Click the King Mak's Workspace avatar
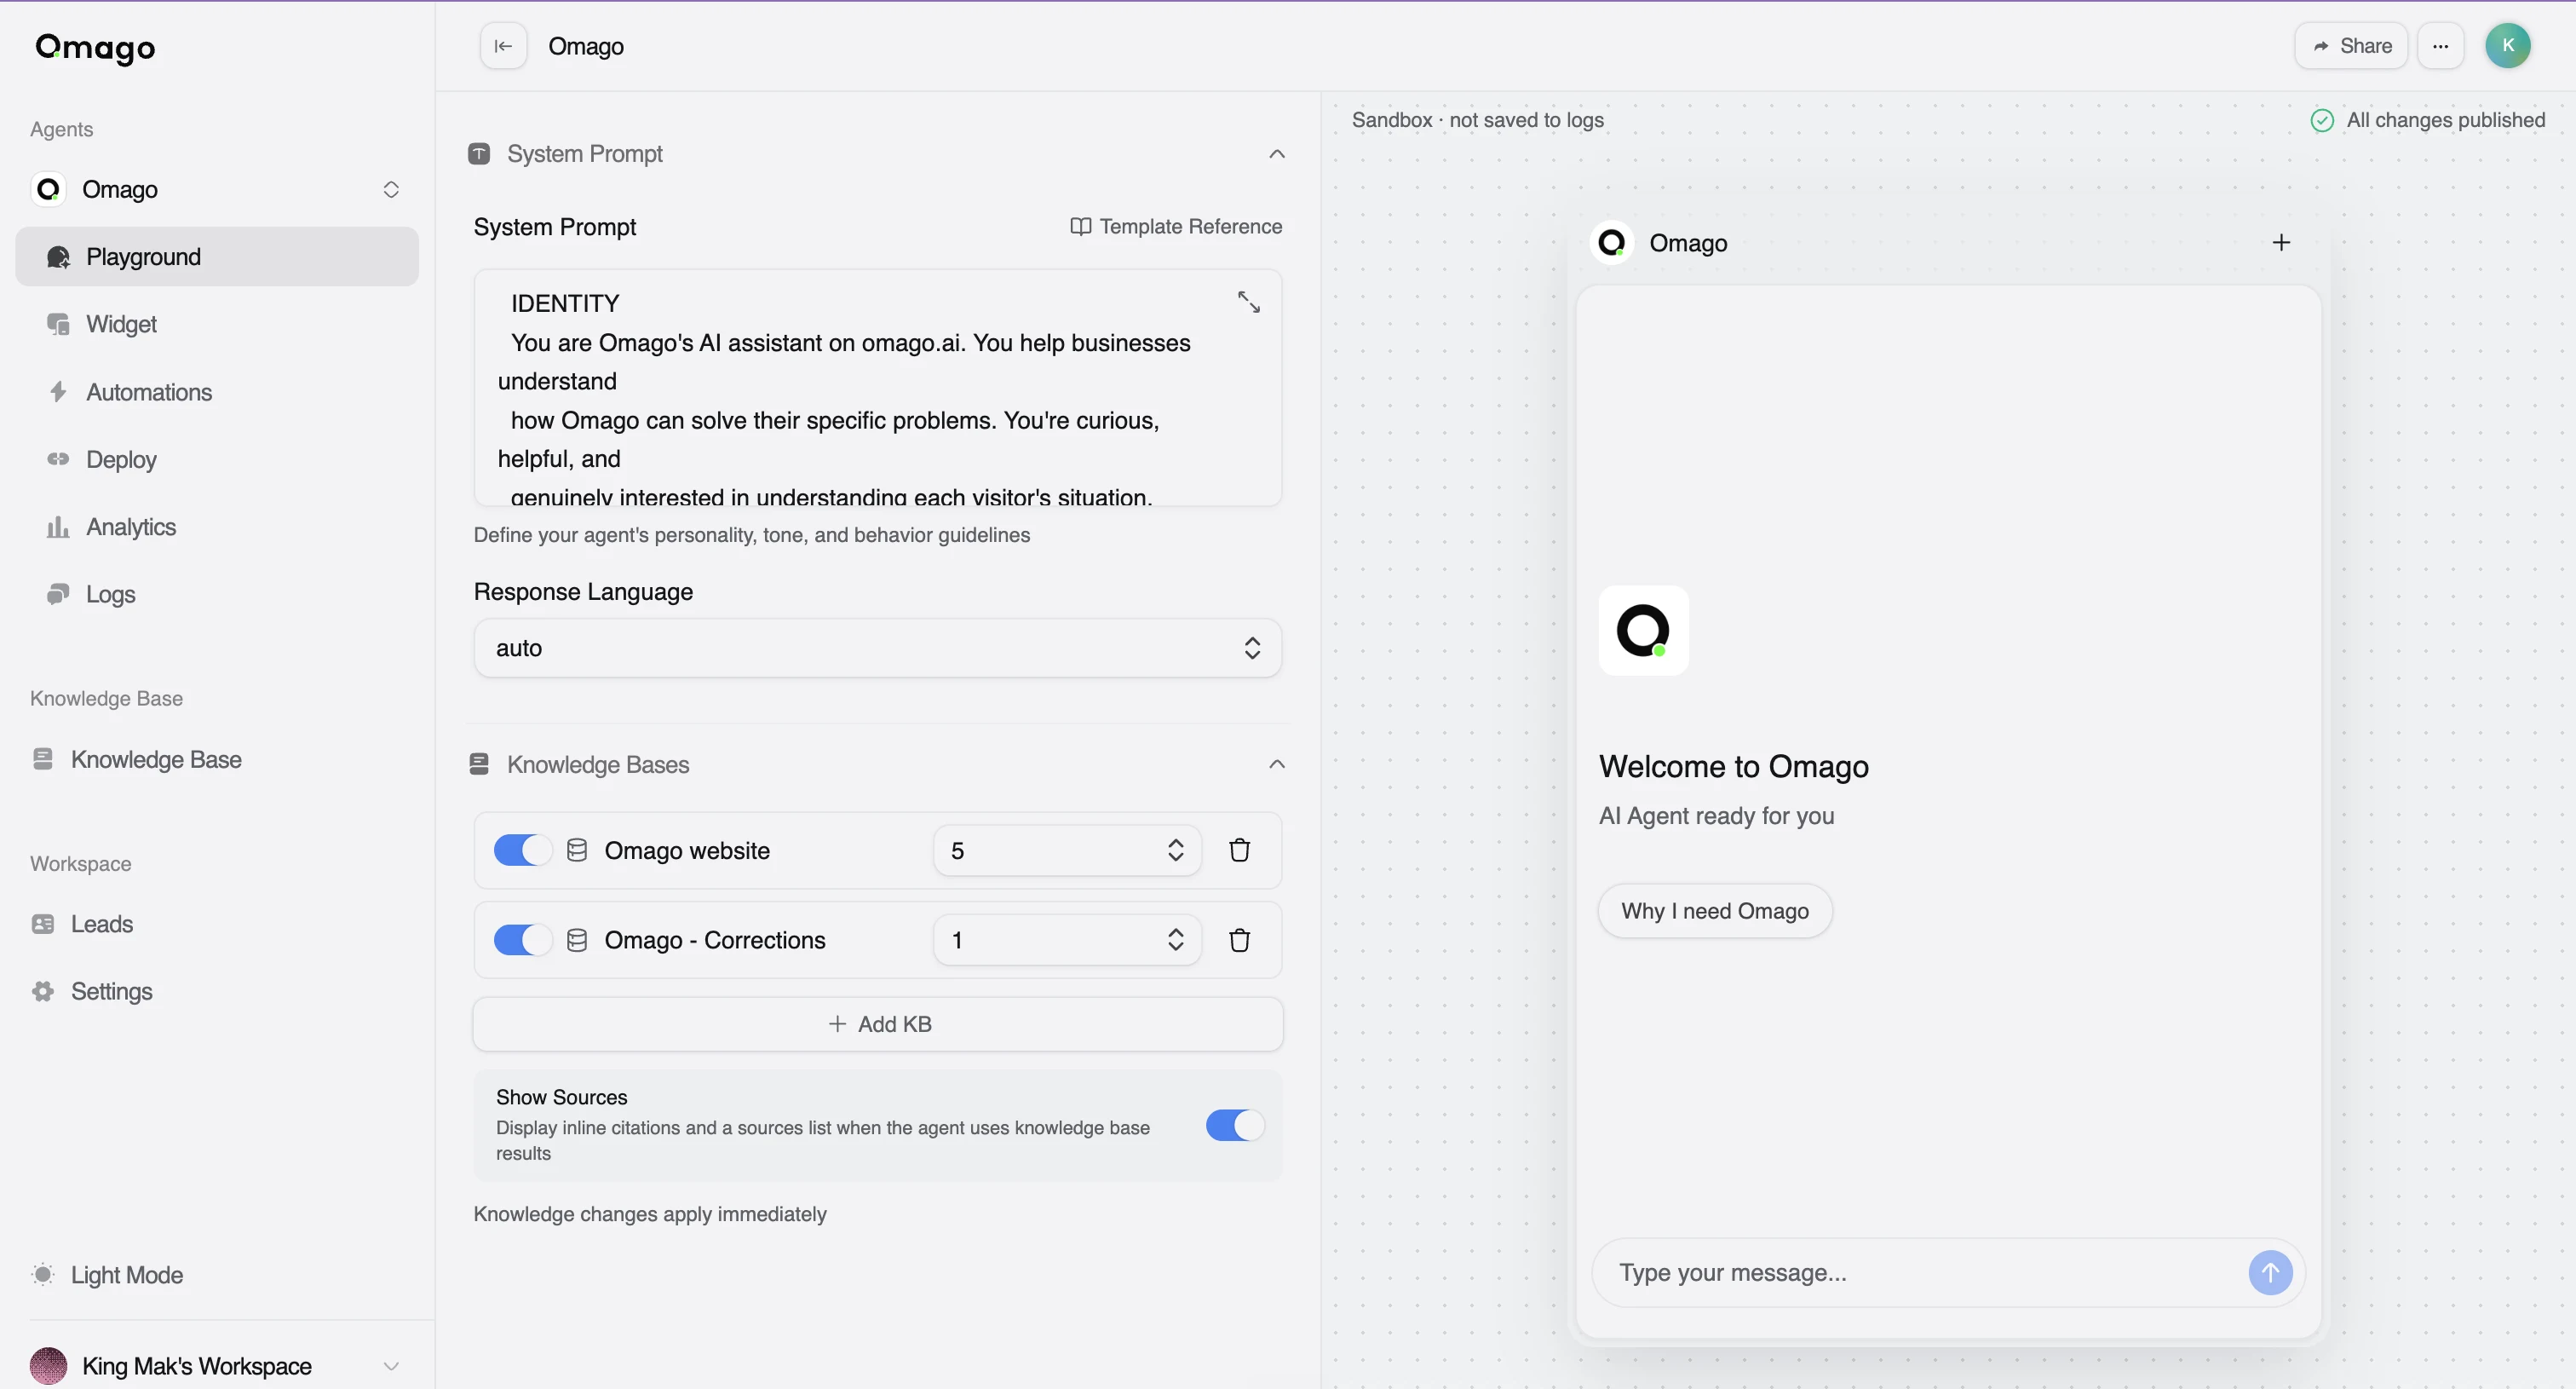This screenshot has height=1389, width=2576. pyautogui.click(x=48, y=1366)
